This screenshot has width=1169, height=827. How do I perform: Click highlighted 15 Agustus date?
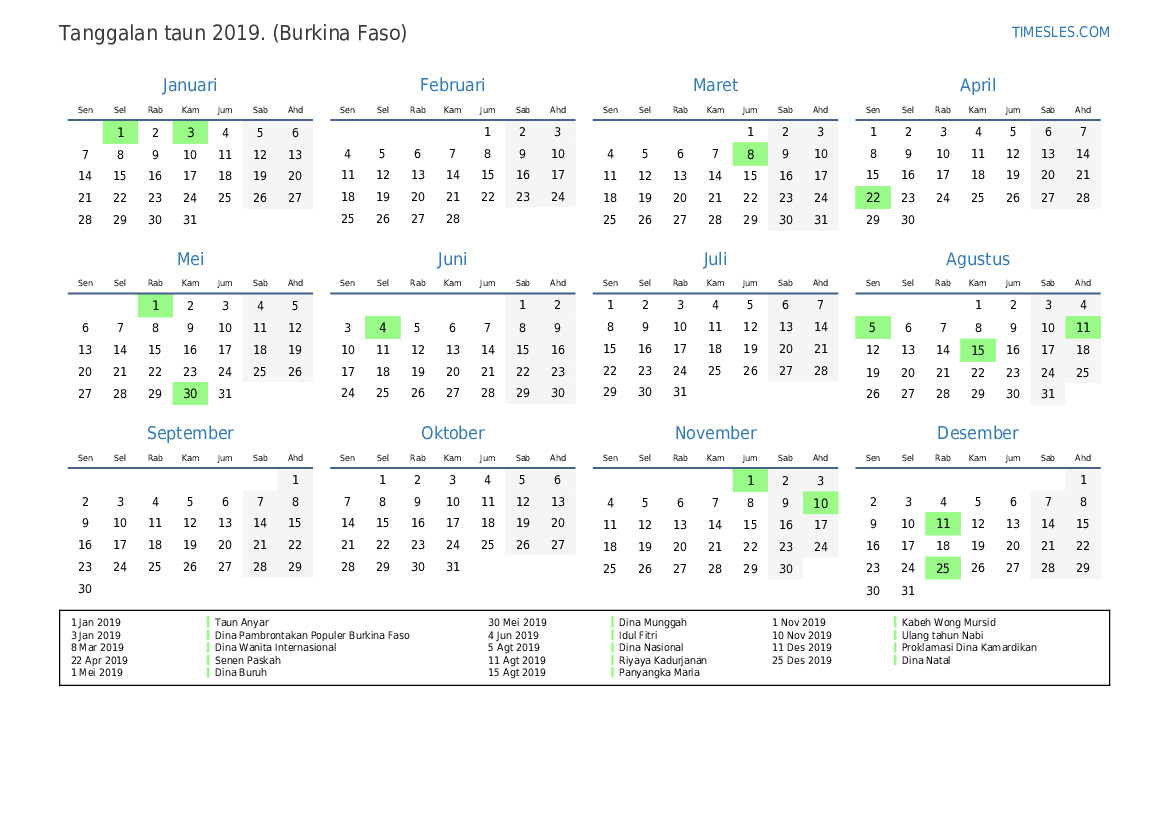(x=977, y=350)
